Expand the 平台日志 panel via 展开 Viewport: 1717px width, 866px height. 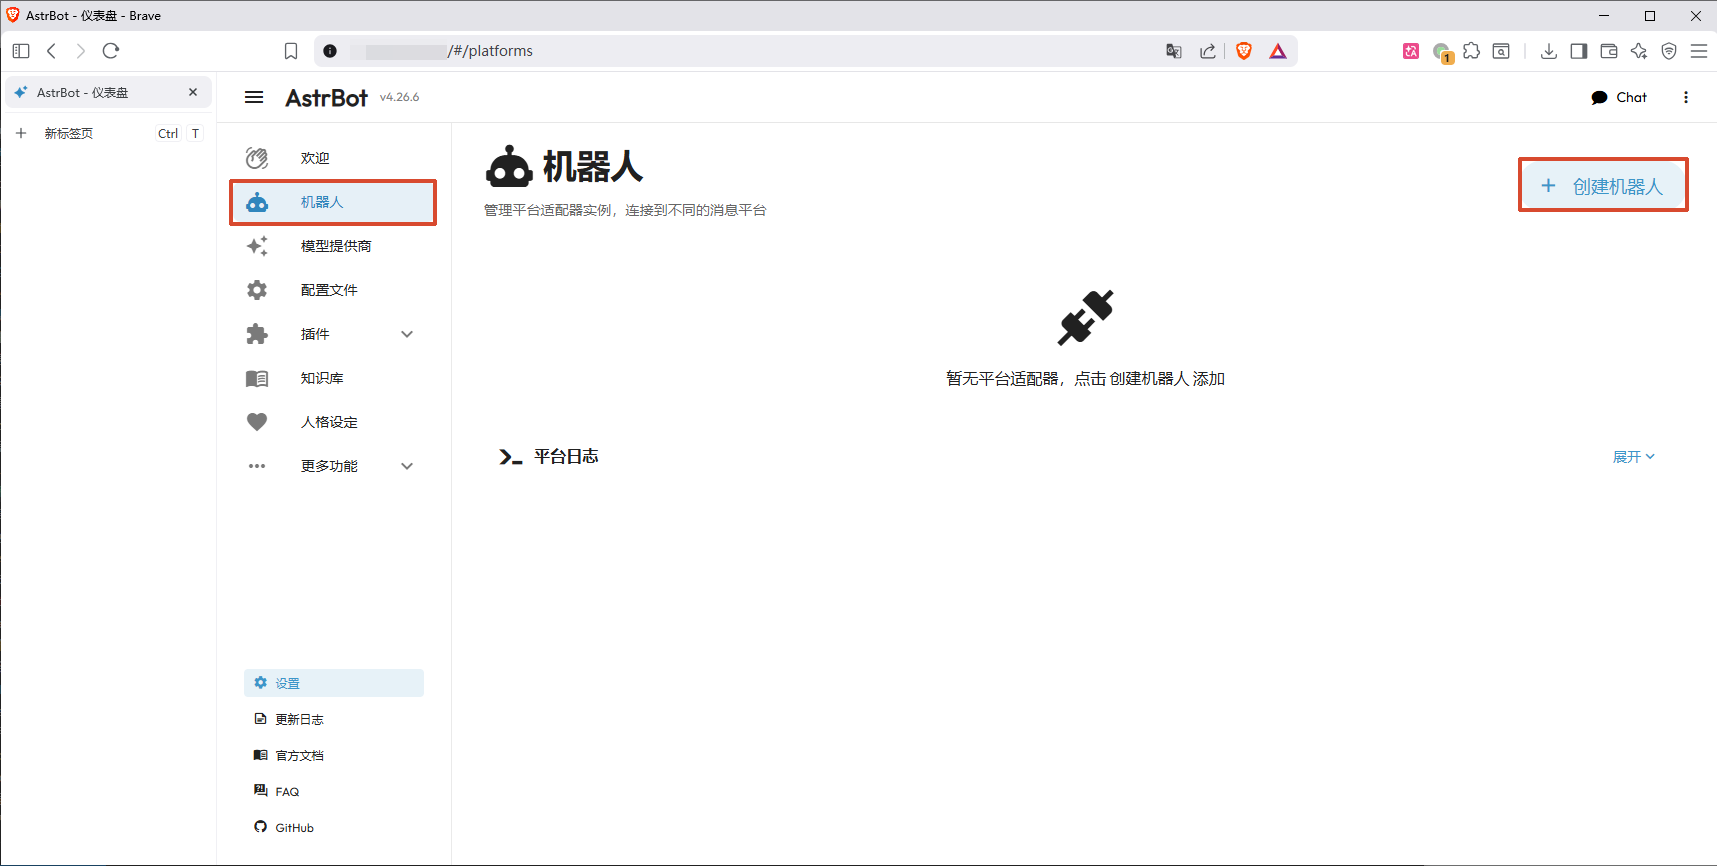(1633, 457)
